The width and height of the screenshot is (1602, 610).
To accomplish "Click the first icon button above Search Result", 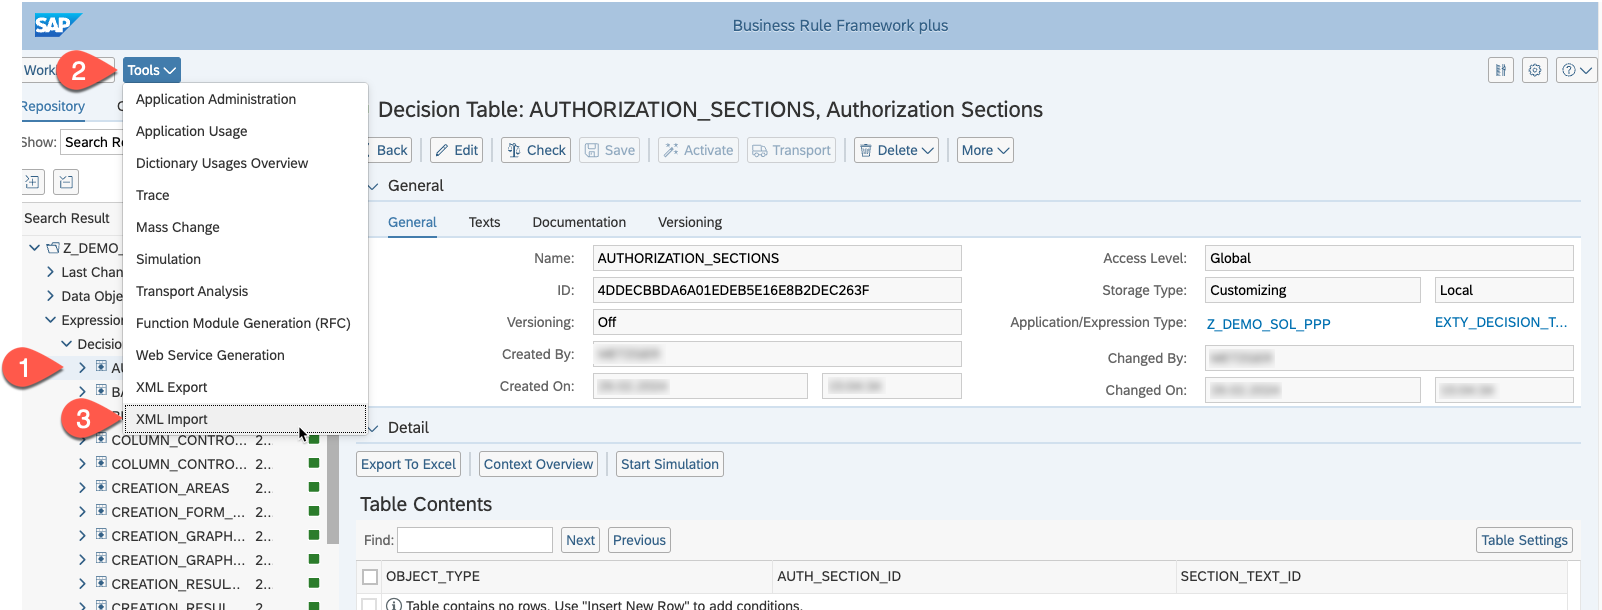I will coord(33,182).
